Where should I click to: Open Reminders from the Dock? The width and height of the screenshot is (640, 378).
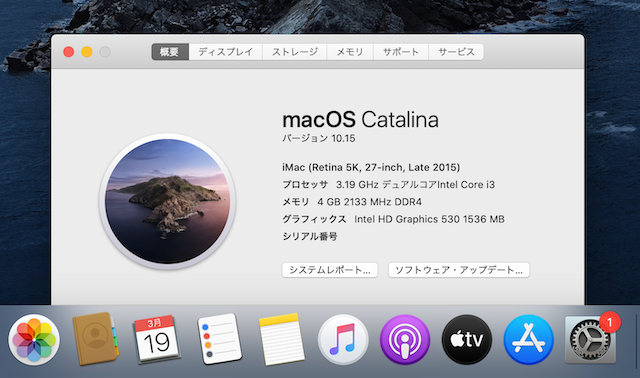pos(219,339)
